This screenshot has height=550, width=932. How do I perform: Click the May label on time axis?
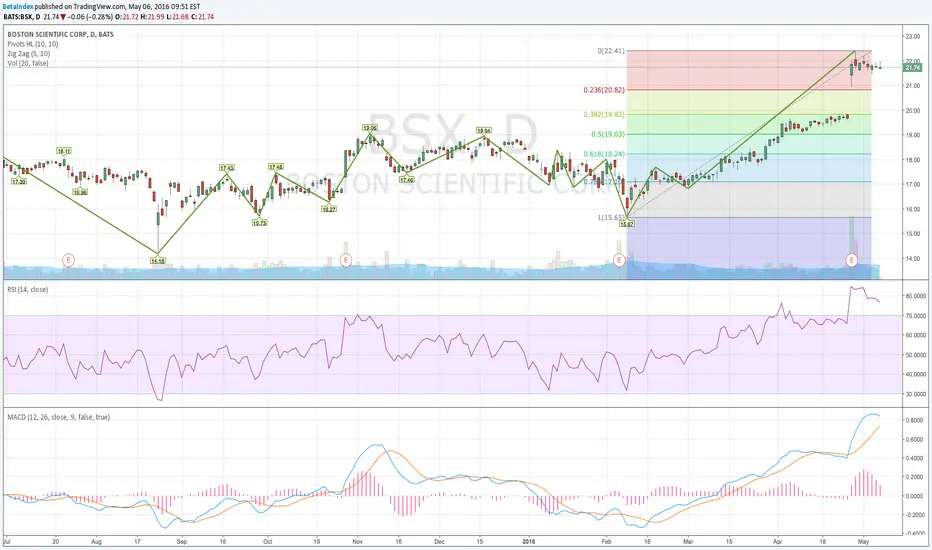click(864, 542)
